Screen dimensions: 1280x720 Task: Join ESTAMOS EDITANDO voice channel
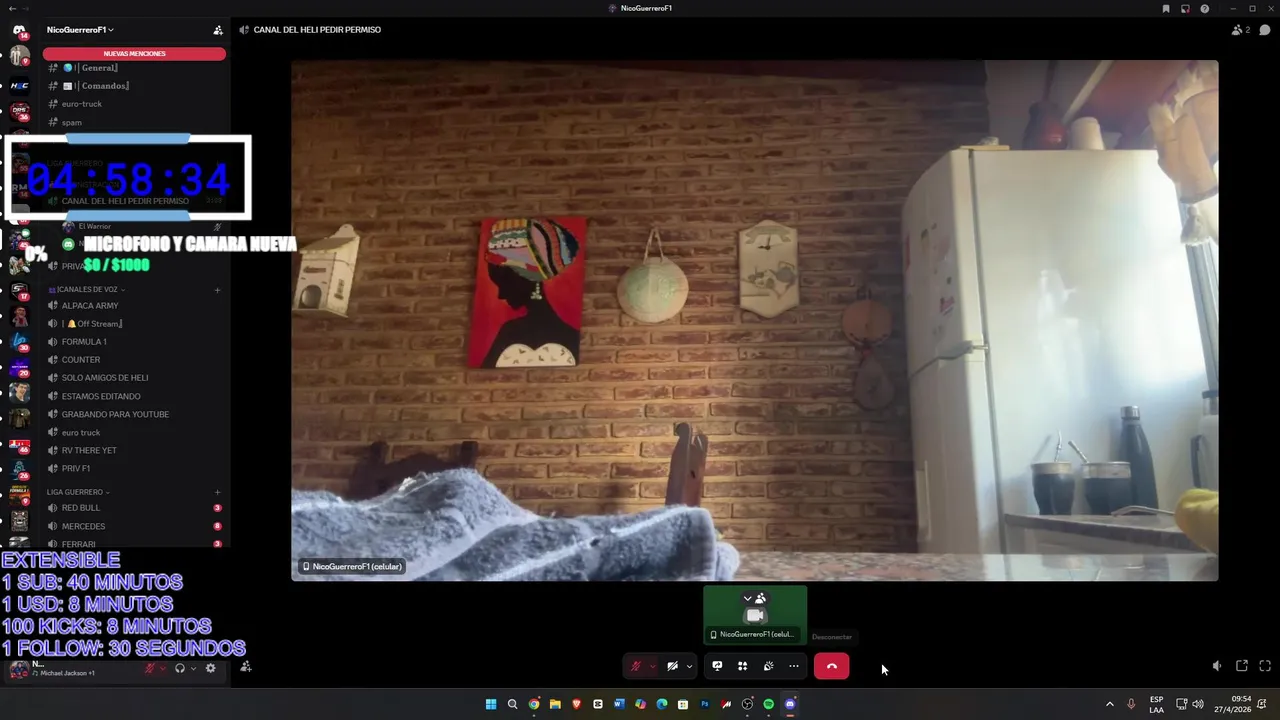(x=134, y=396)
